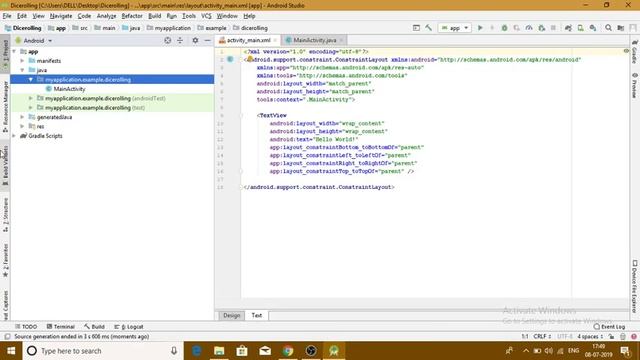Open the File menu

[x=7, y=16]
